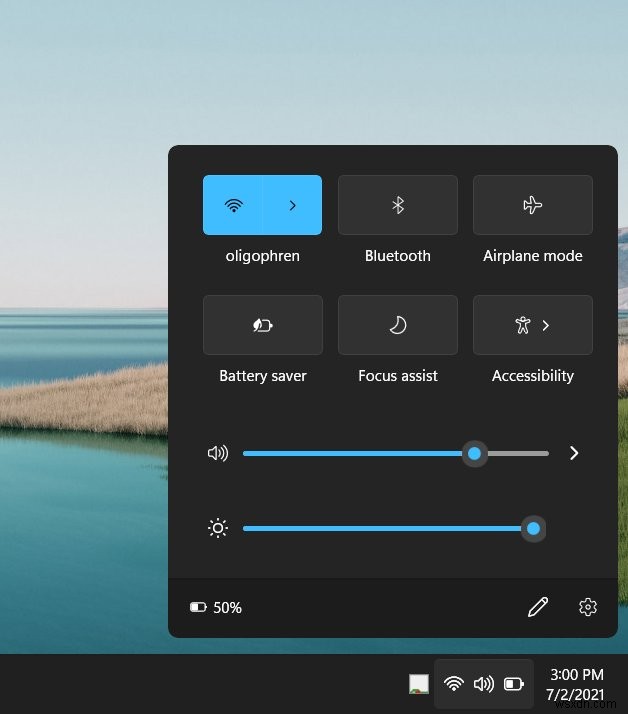Click the image thumbnail icon in the taskbar
This screenshot has height=714, width=628.
point(419,684)
